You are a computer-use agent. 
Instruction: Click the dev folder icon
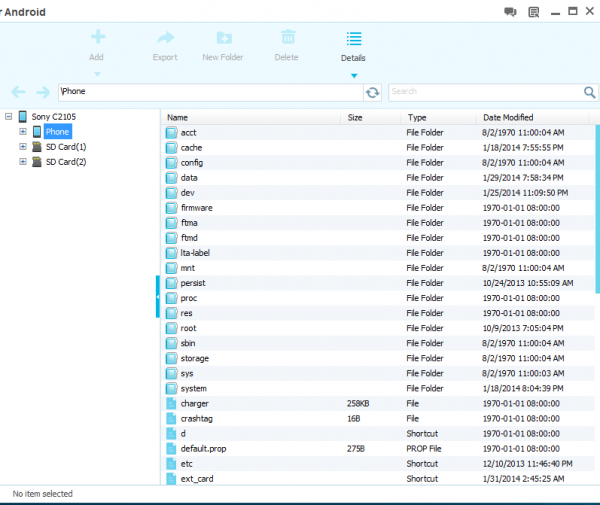click(x=171, y=193)
